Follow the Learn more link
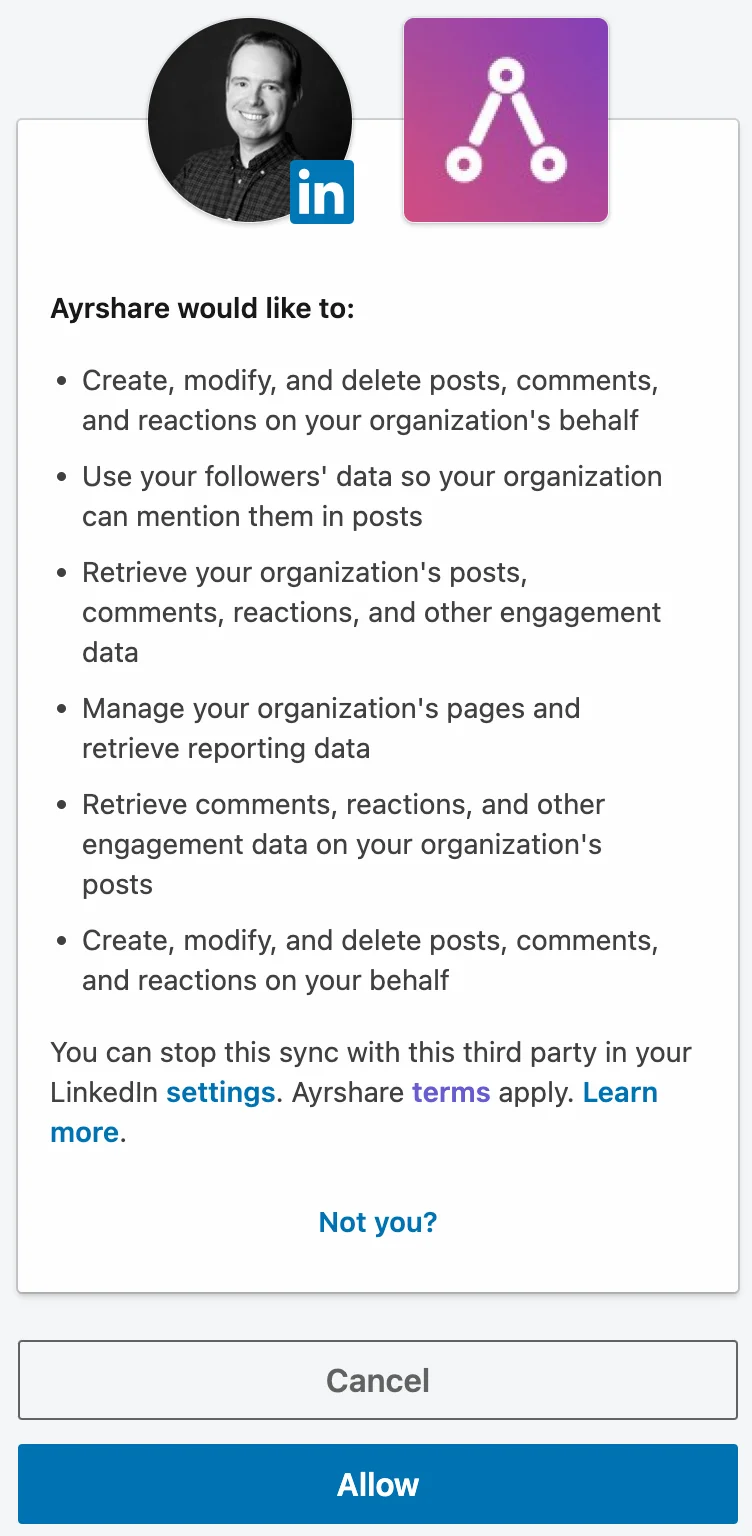Image resolution: width=752 pixels, height=1536 pixels. pyautogui.click(x=620, y=1093)
